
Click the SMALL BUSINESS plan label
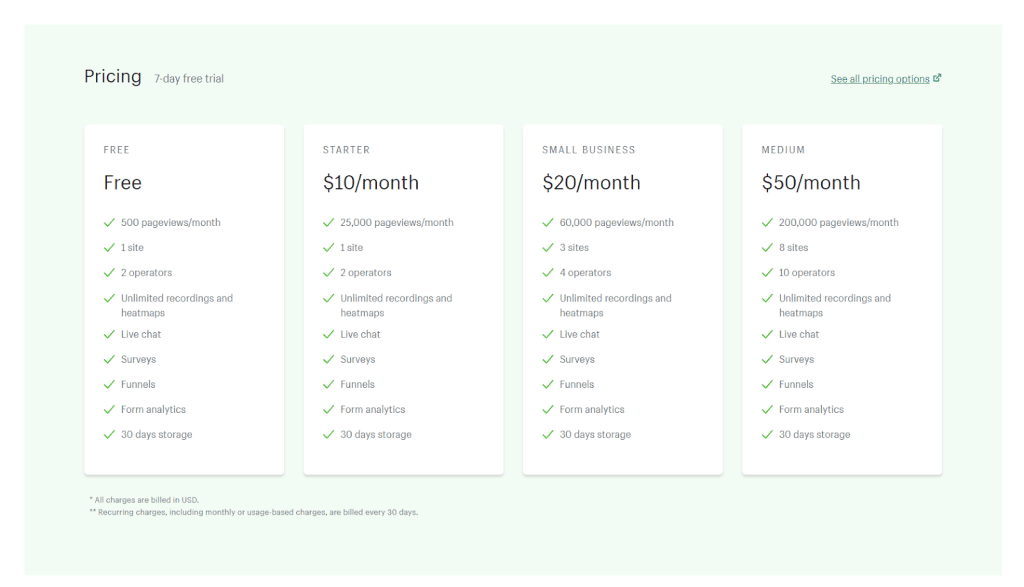pos(588,150)
